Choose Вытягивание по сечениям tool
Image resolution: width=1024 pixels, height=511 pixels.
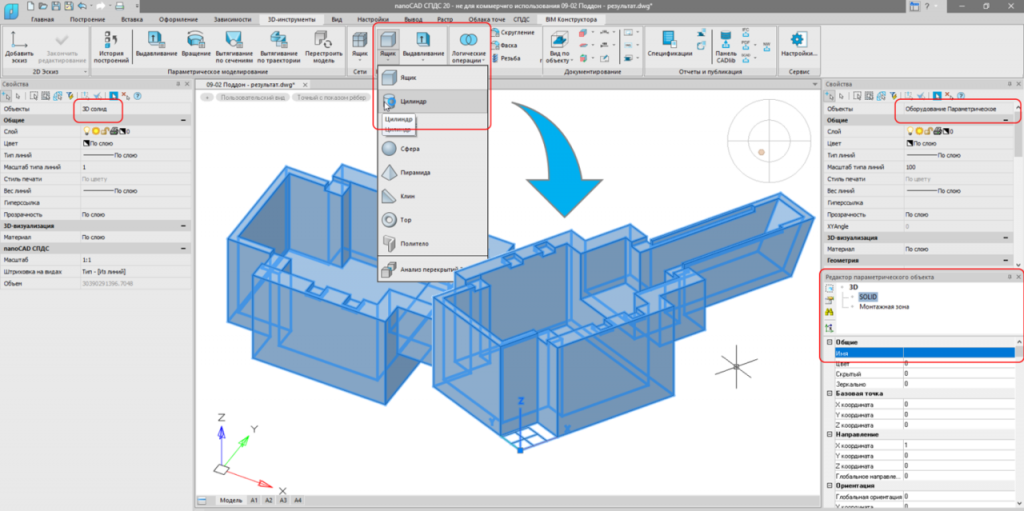tap(233, 47)
